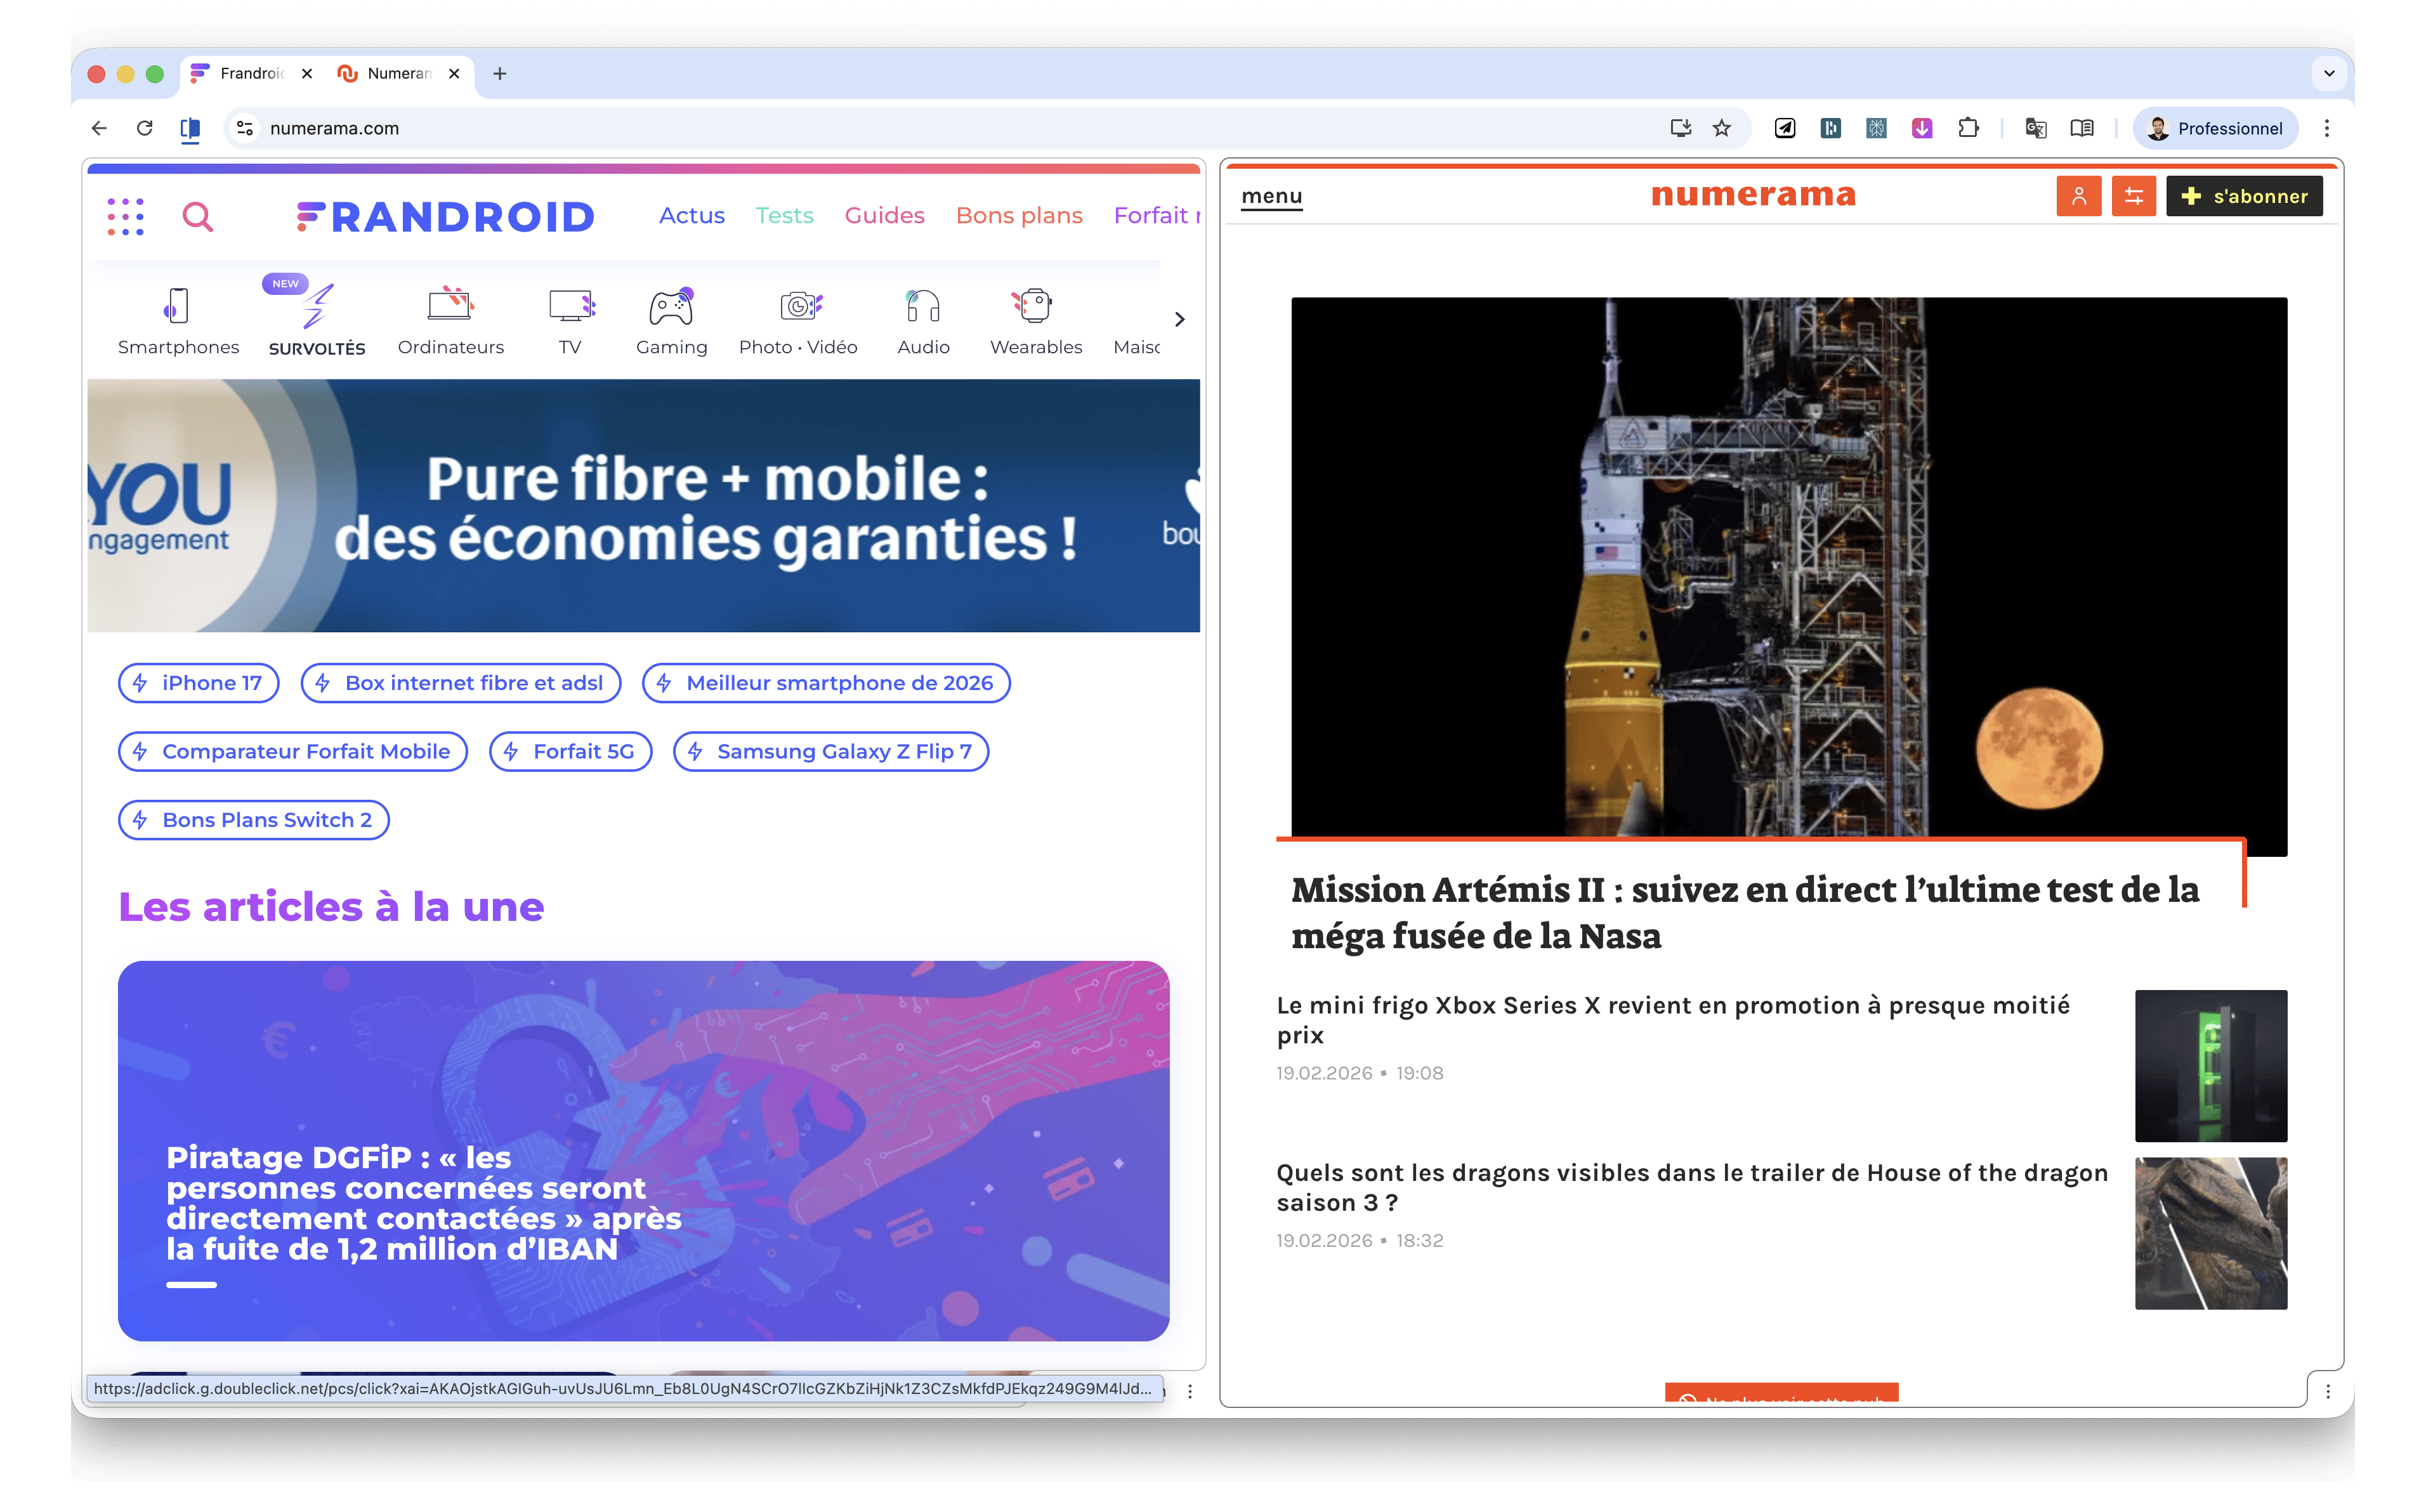Open the Mission Artémis II headline

tap(1744, 913)
